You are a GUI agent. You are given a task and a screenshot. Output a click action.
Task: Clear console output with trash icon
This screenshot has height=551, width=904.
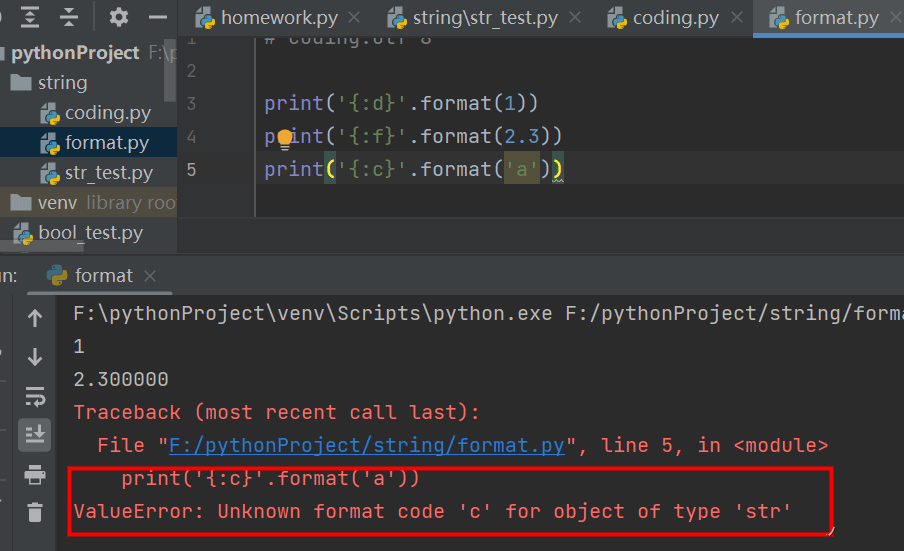tap(35, 512)
